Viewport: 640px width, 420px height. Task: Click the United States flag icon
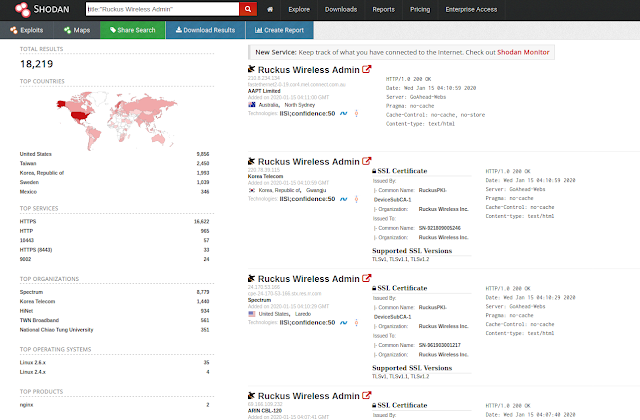(252, 314)
